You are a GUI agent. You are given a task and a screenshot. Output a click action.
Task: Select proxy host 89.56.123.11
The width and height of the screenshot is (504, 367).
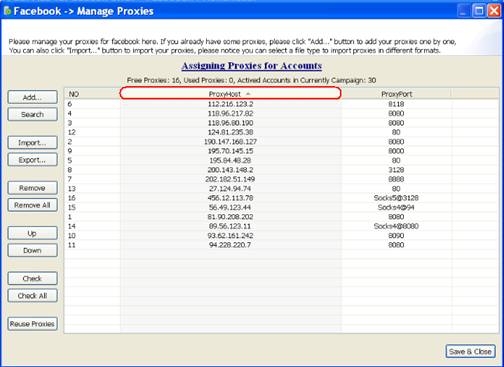click(230, 226)
